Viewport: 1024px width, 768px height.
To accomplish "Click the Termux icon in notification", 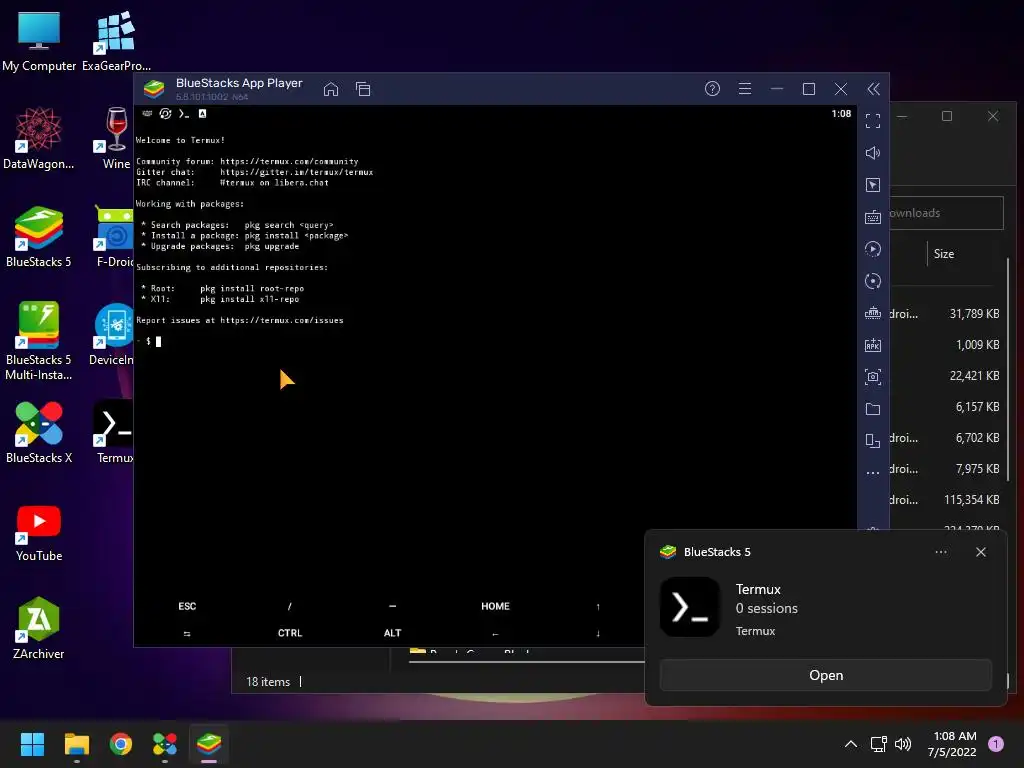I will pos(690,607).
